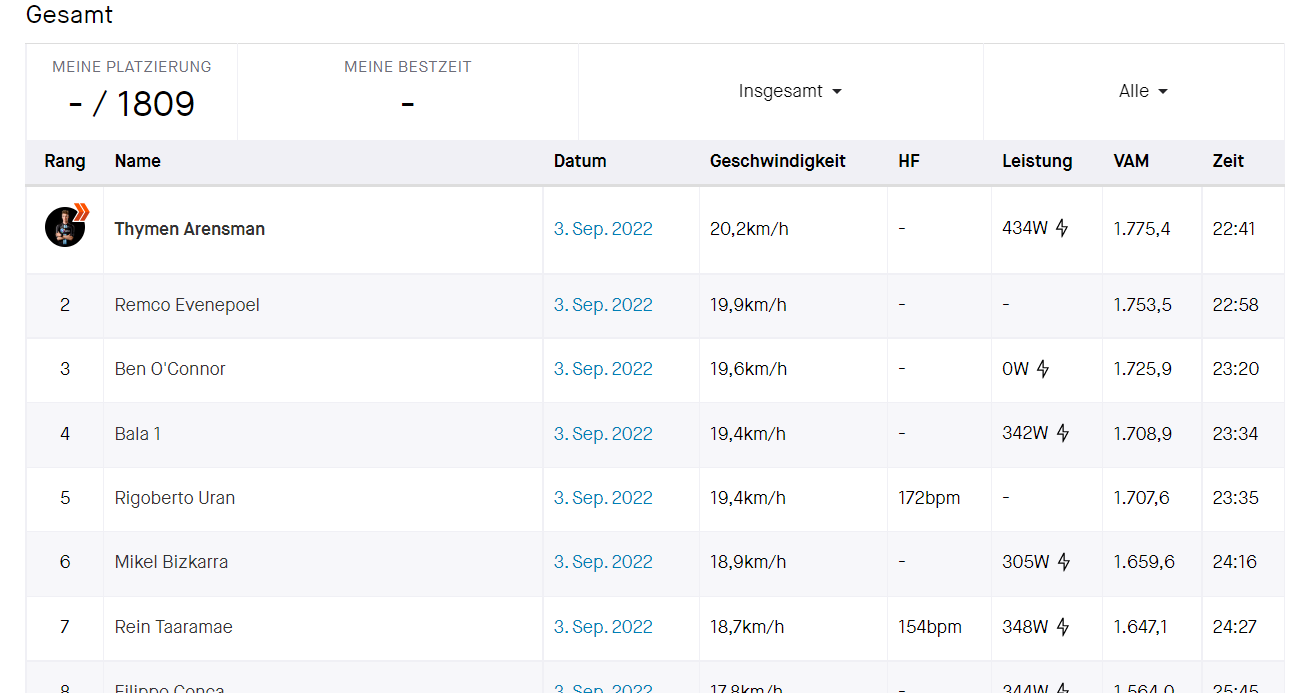Click the Zeit column header
The width and height of the screenshot is (1307, 693).
[x=1228, y=161]
